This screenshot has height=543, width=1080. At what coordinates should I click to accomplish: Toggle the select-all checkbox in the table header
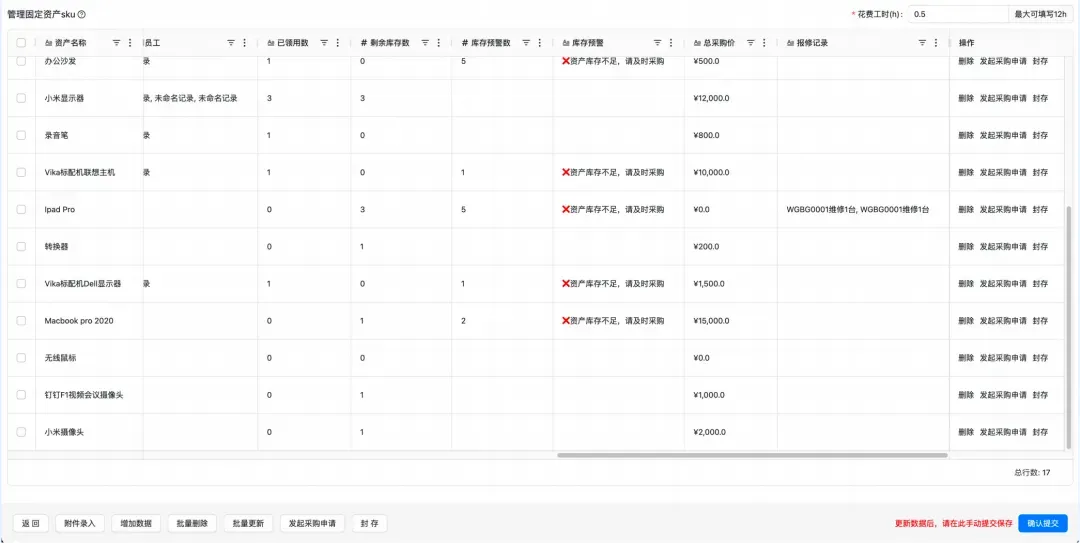tap(21, 43)
